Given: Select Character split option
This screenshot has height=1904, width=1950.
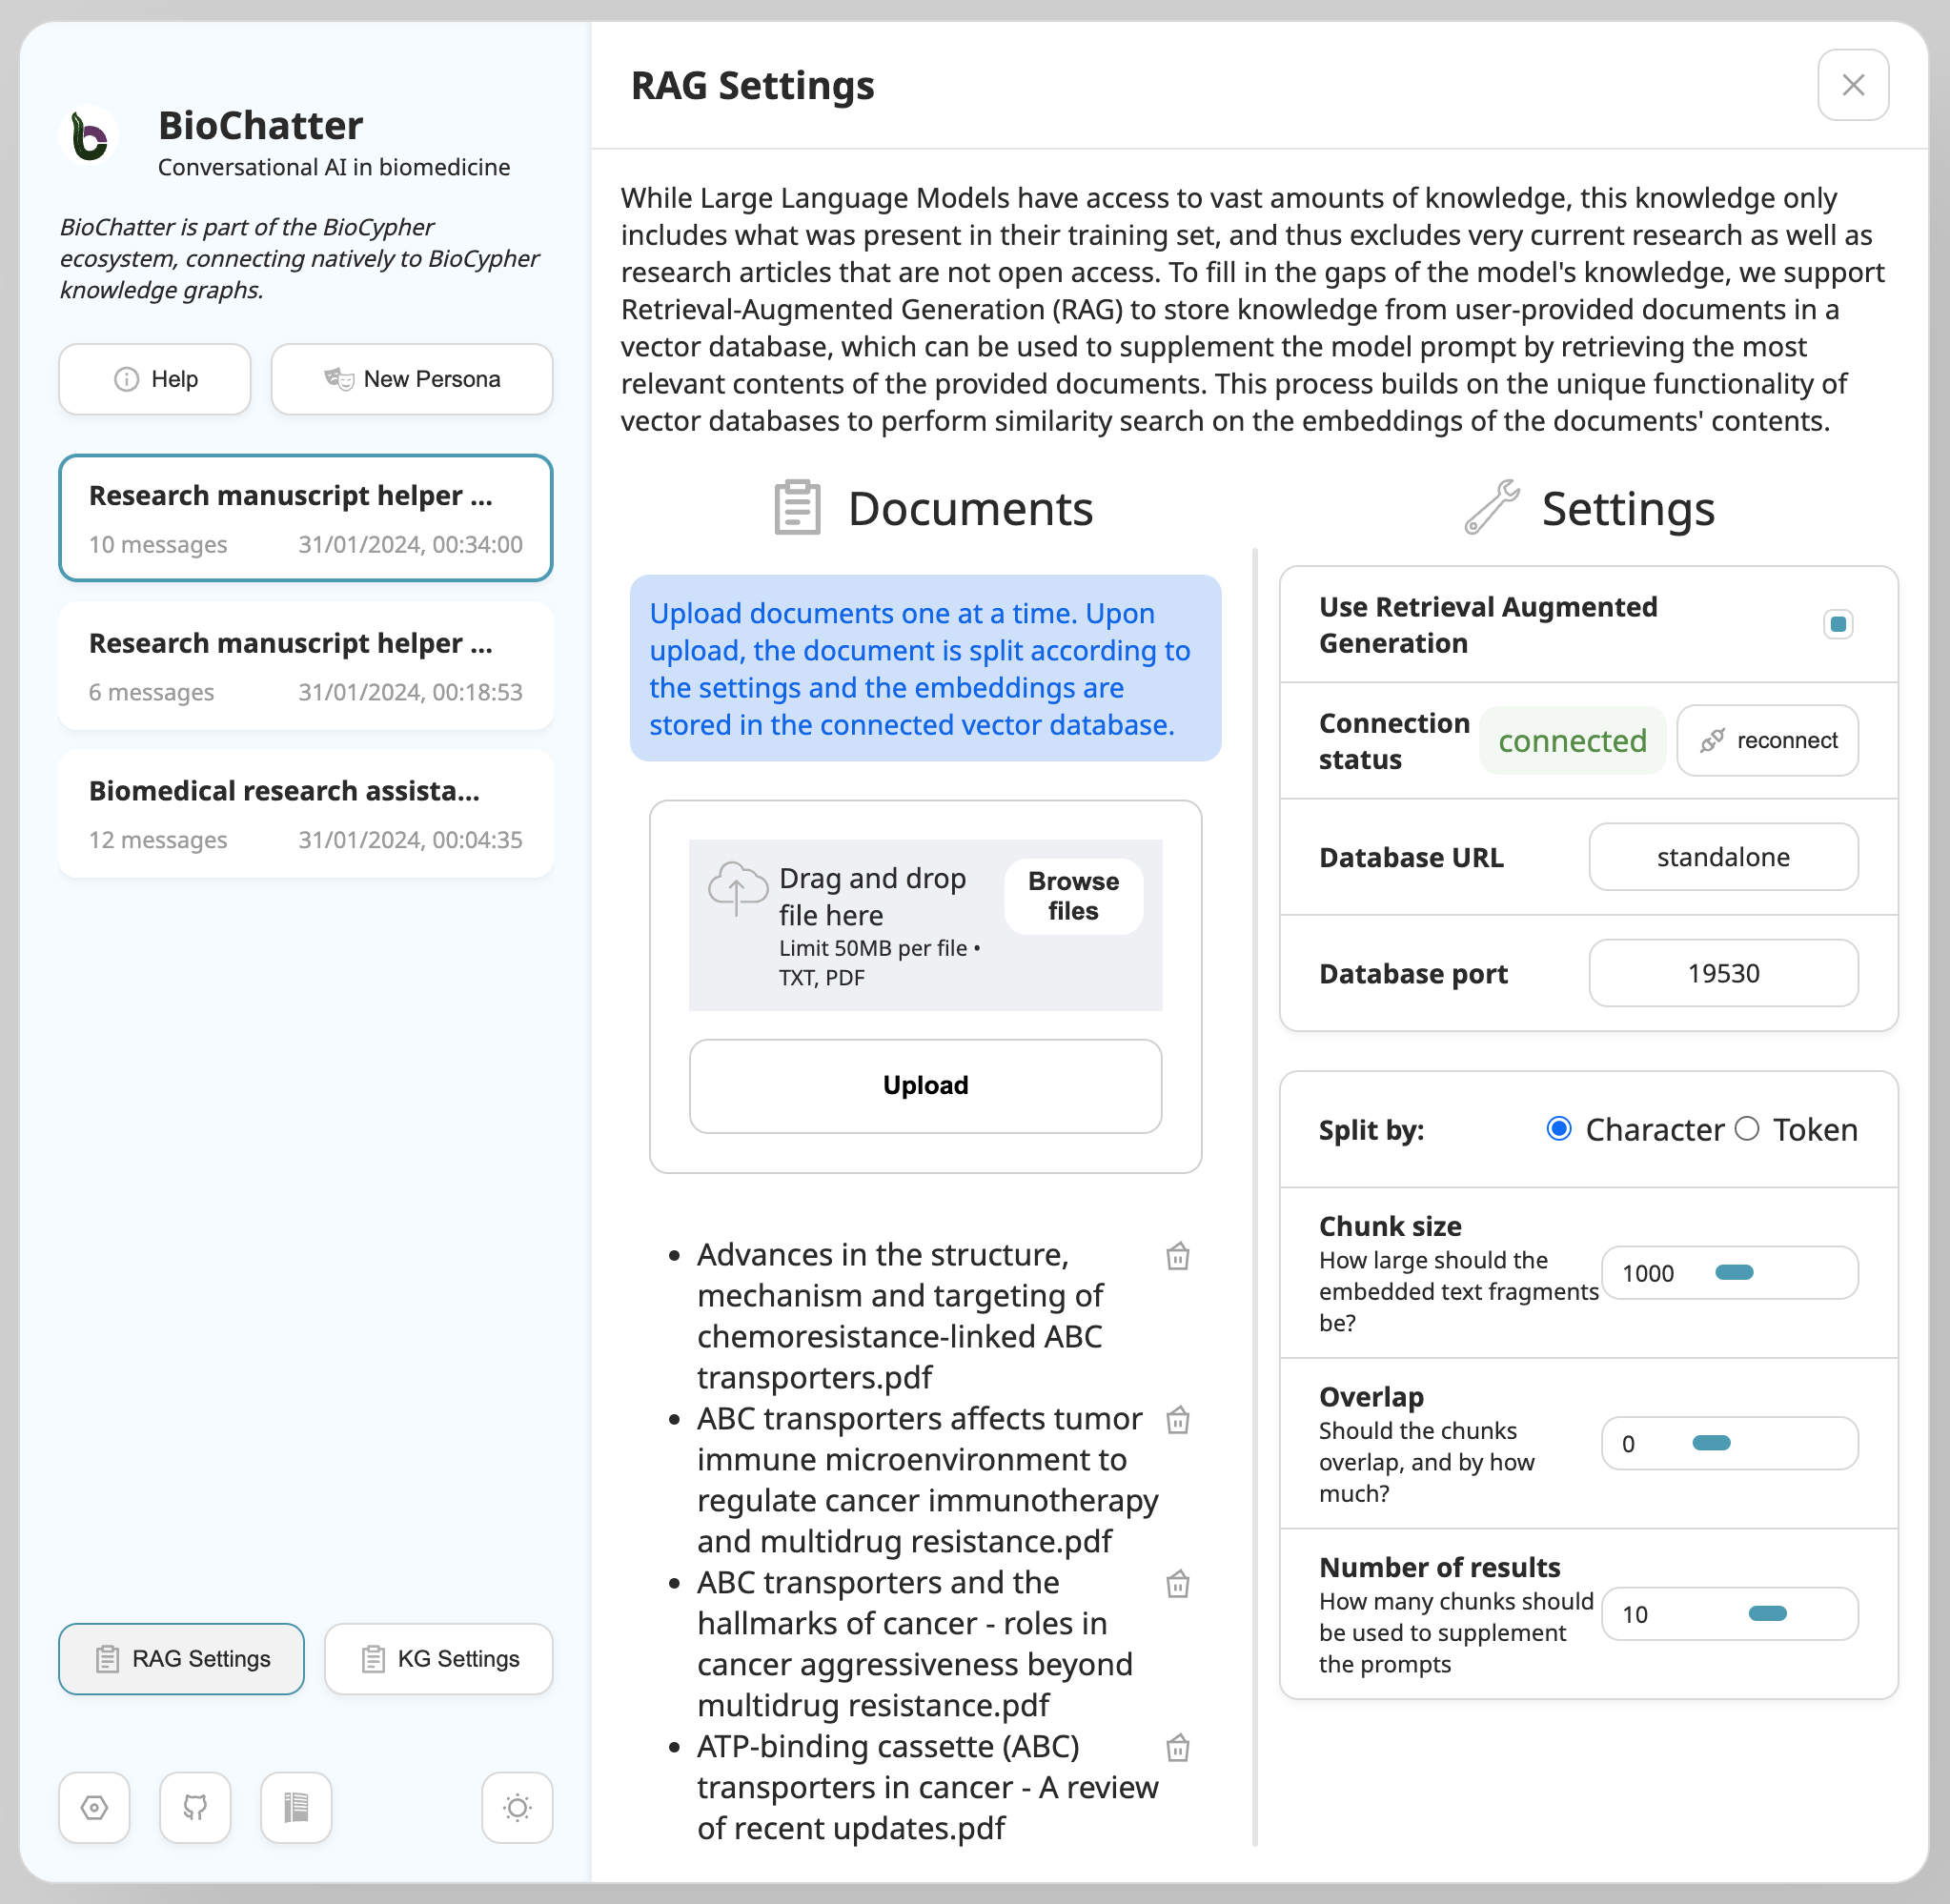Looking at the screenshot, I should tap(1558, 1129).
